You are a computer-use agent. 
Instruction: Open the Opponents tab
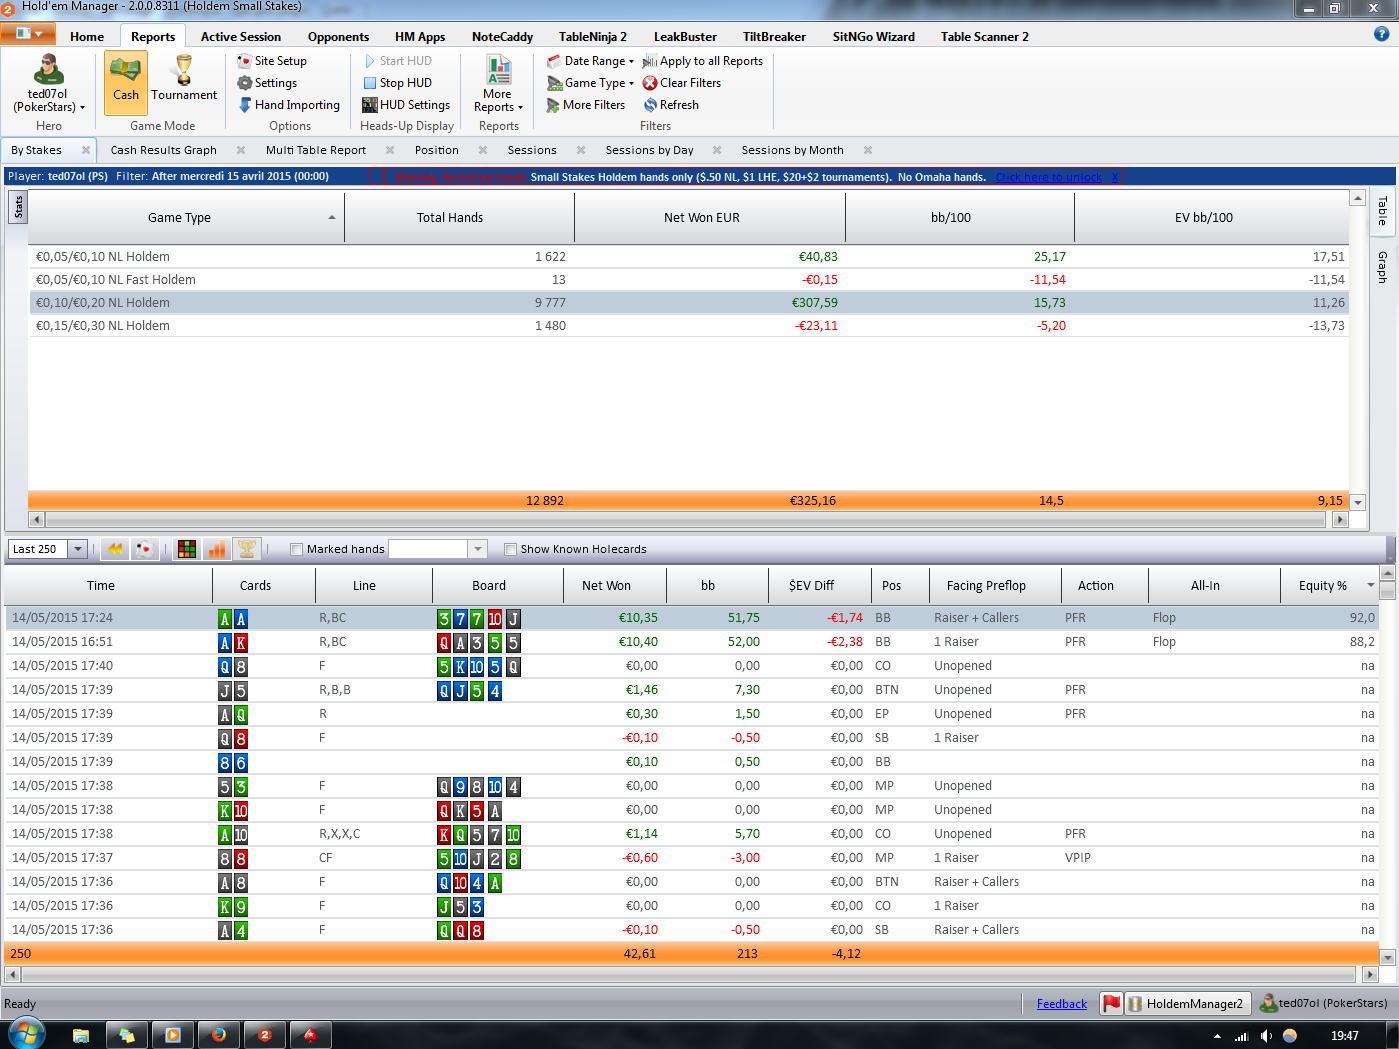(x=338, y=37)
